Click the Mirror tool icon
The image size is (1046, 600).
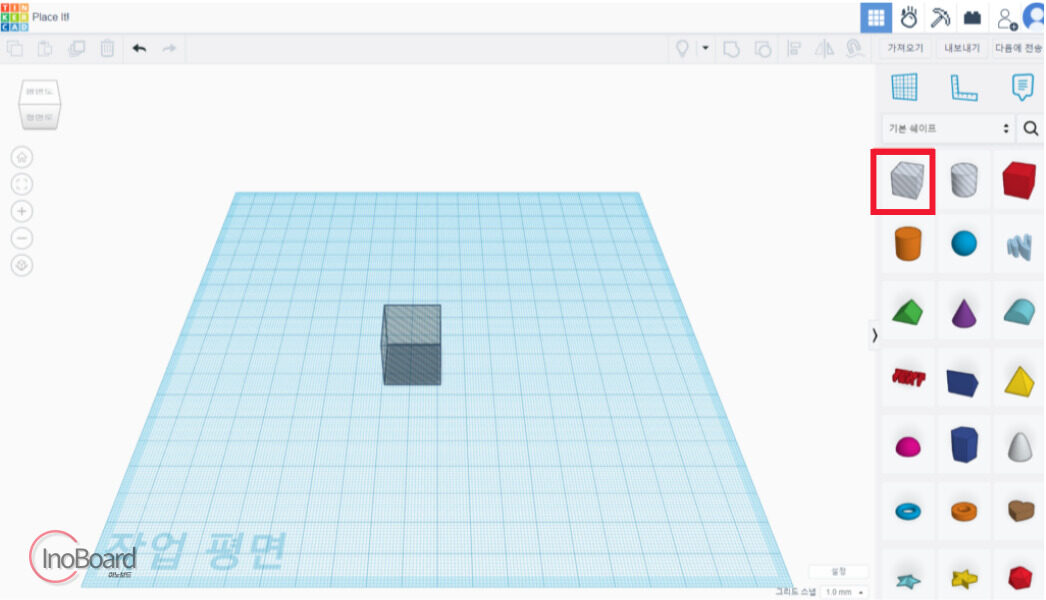pos(825,49)
